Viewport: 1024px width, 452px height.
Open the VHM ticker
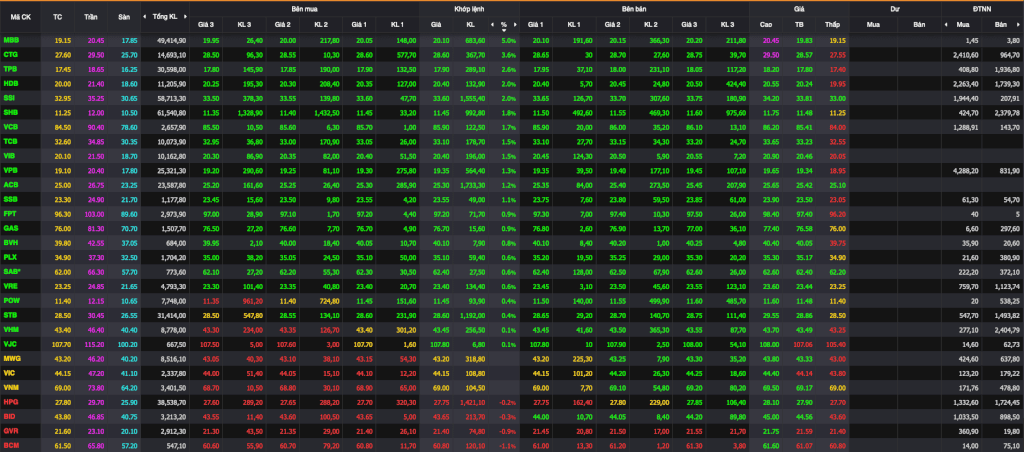10,329
